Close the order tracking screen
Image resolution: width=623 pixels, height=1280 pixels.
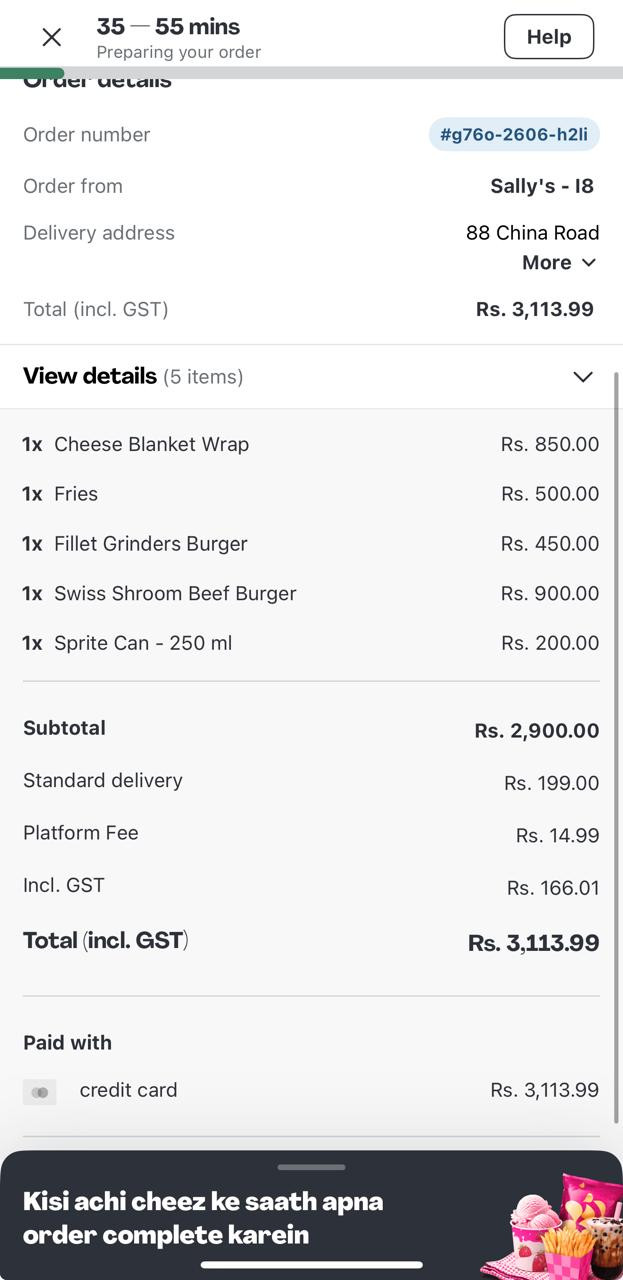(52, 38)
